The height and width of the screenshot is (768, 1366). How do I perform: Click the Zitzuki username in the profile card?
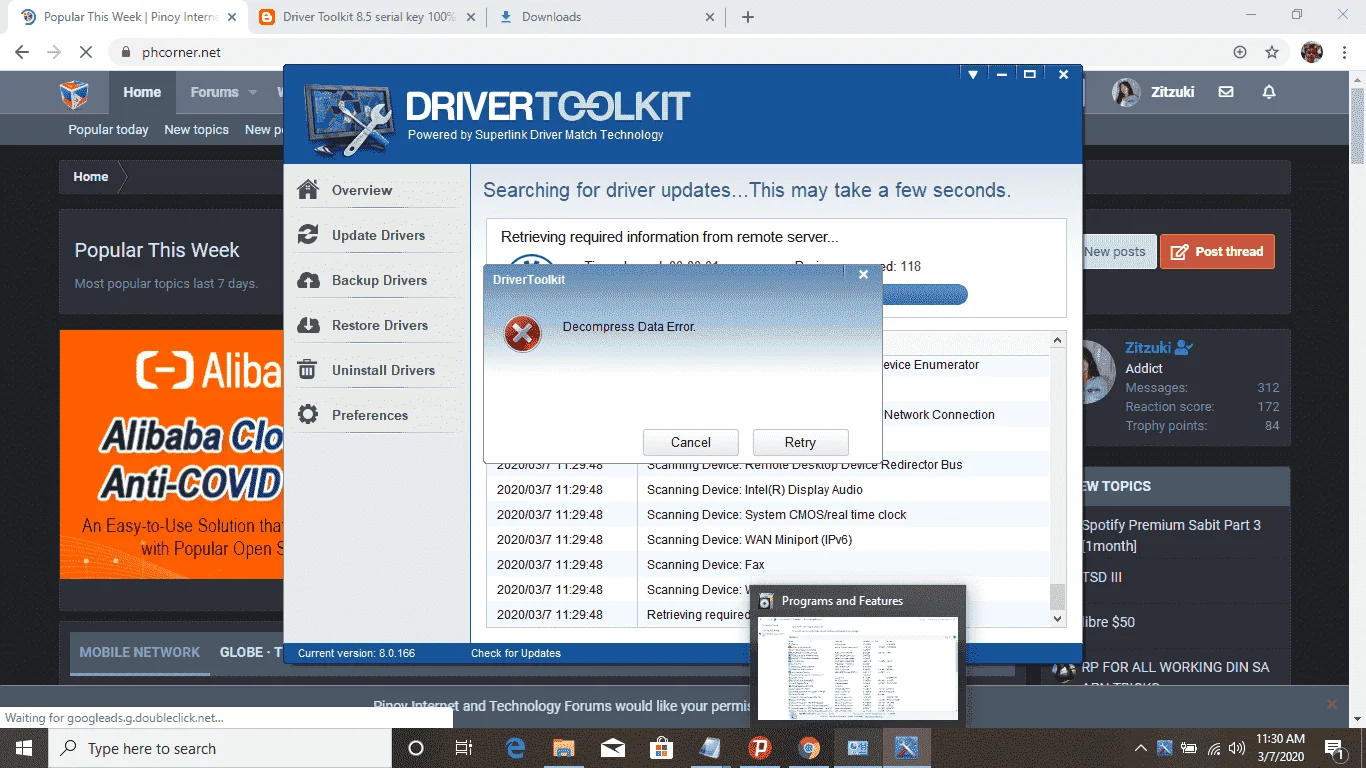[1148, 348]
